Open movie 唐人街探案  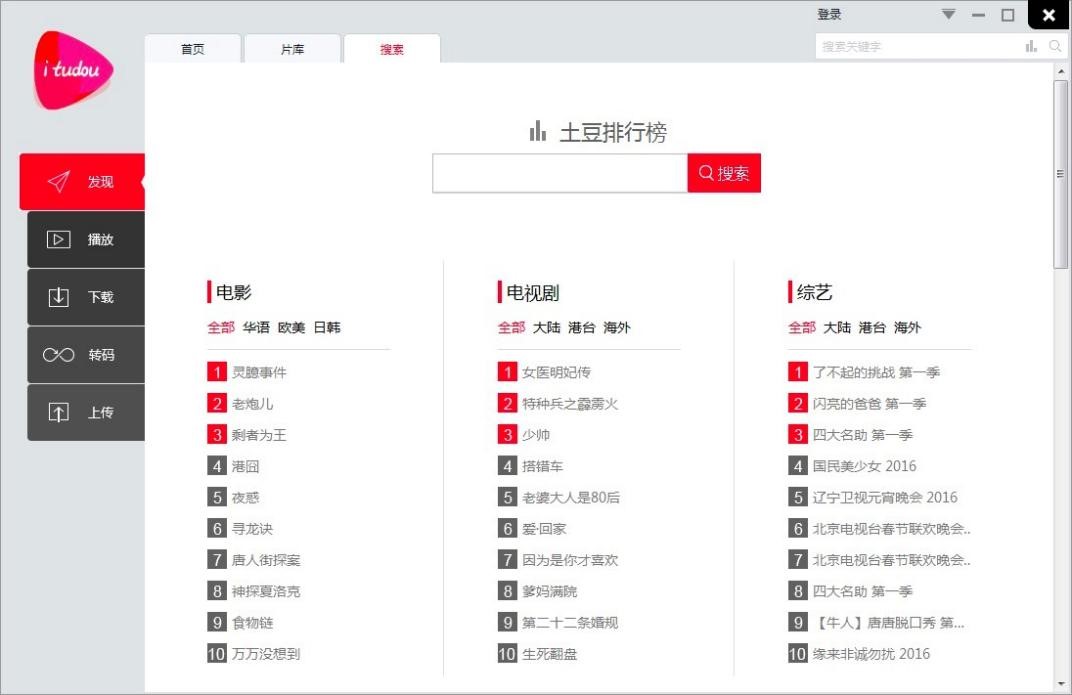point(266,560)
